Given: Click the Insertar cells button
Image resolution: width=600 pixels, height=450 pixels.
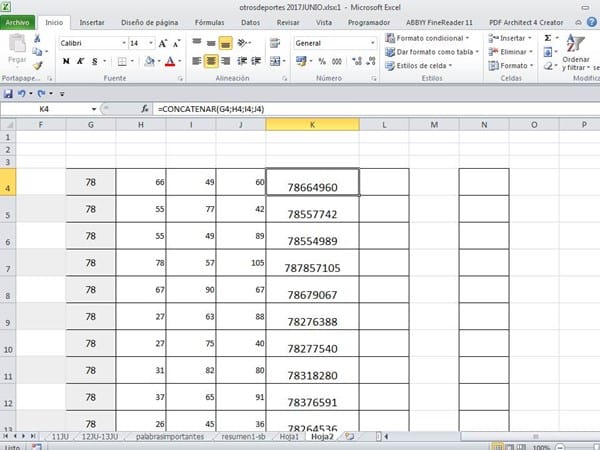Looking at the screenshot, I should 510,38.
